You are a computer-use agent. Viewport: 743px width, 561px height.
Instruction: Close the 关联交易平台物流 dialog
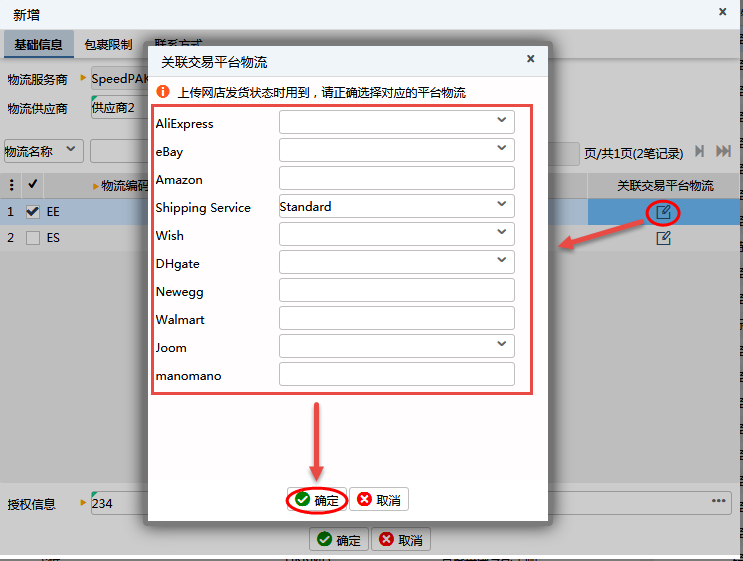point(530,59)
